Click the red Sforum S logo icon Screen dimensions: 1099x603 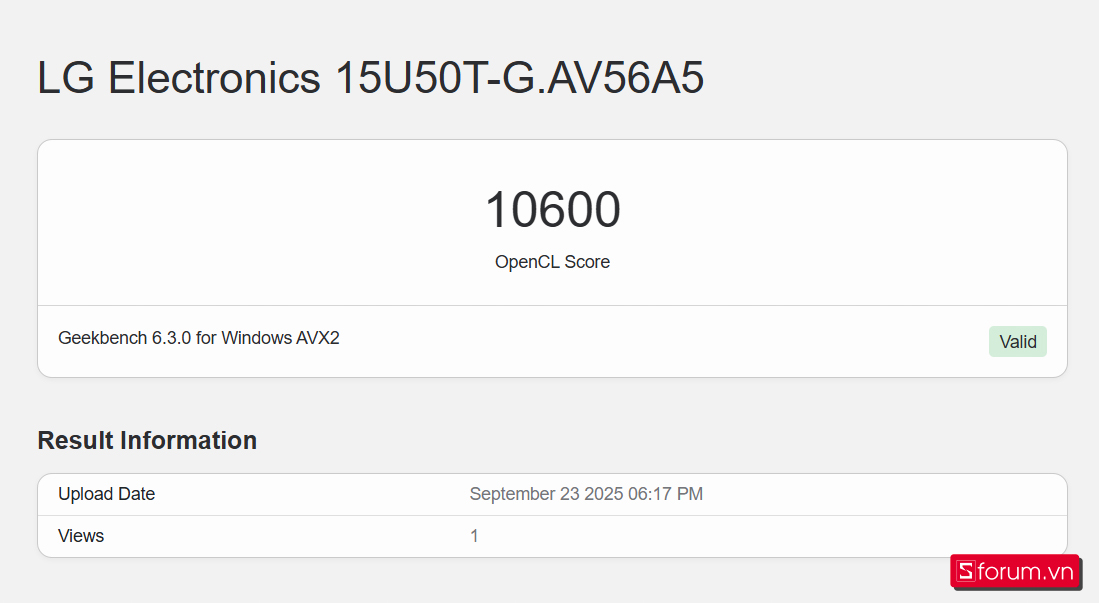pyautogui.click(x=965, y=572)
